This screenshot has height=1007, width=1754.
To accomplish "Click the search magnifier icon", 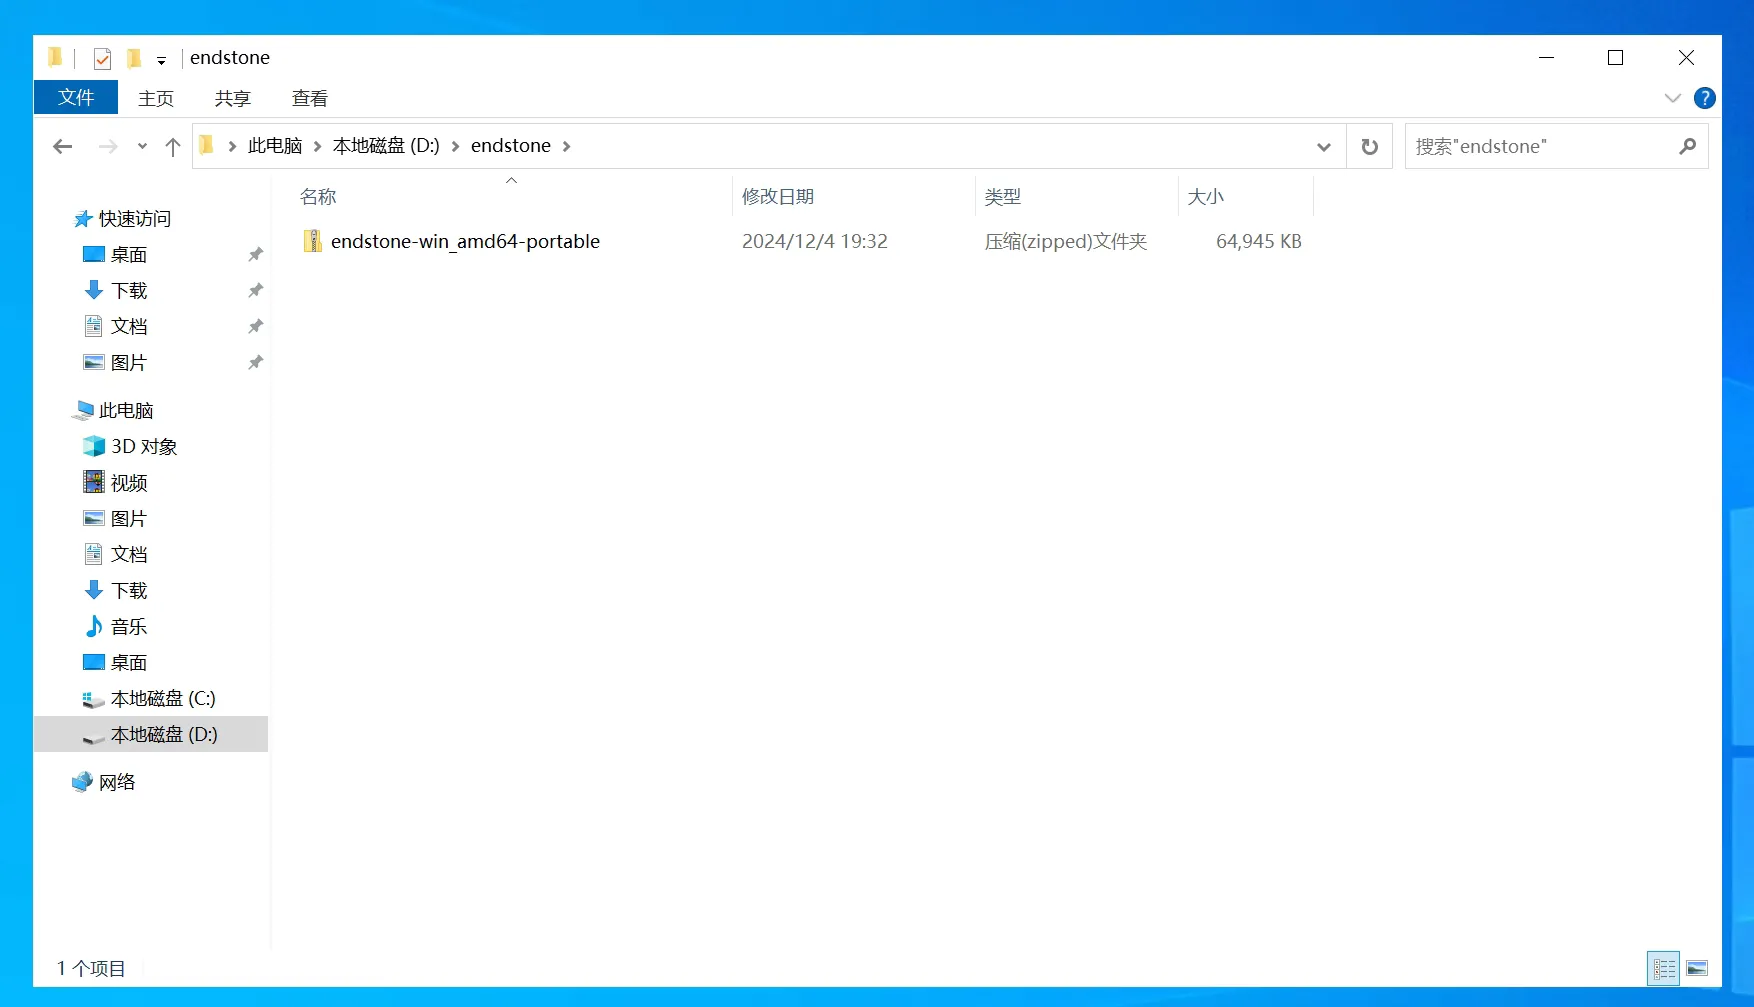I will [1687, 147].
